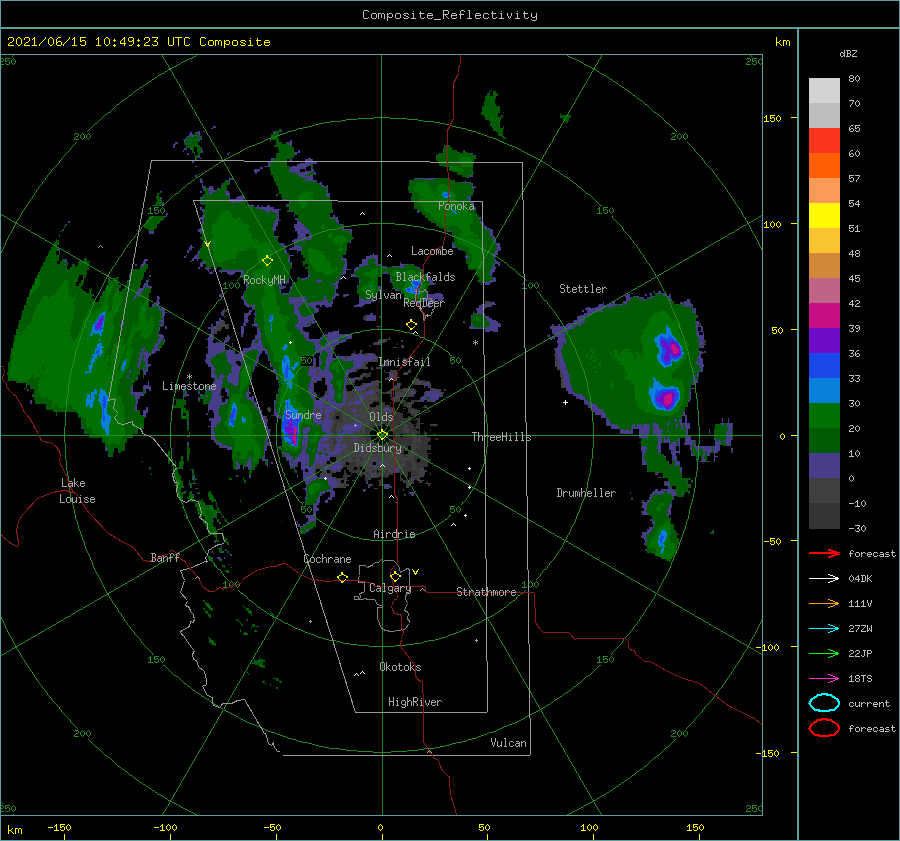Click the Vulcan town label
Viewport: 900px width, 841px height.
tap(508, 743)
